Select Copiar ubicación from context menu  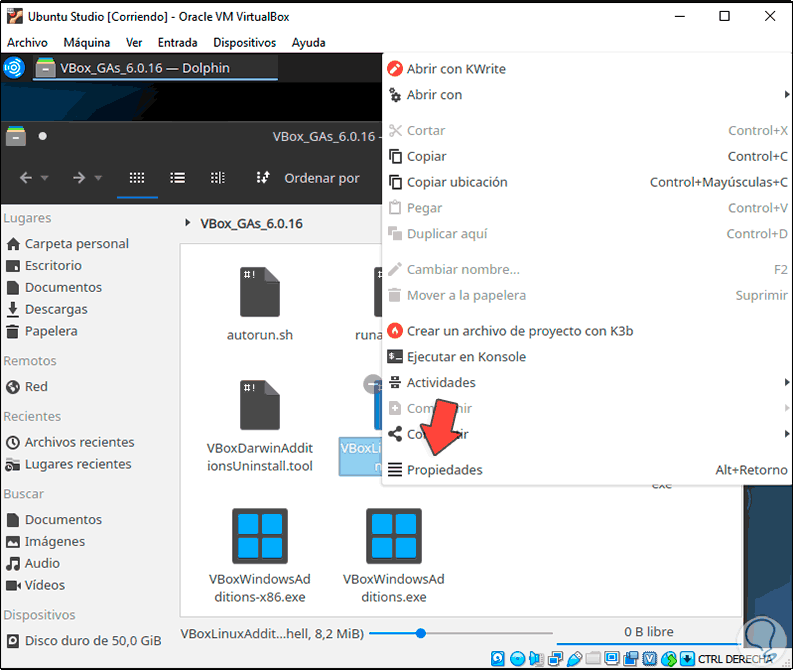(587, 182)
